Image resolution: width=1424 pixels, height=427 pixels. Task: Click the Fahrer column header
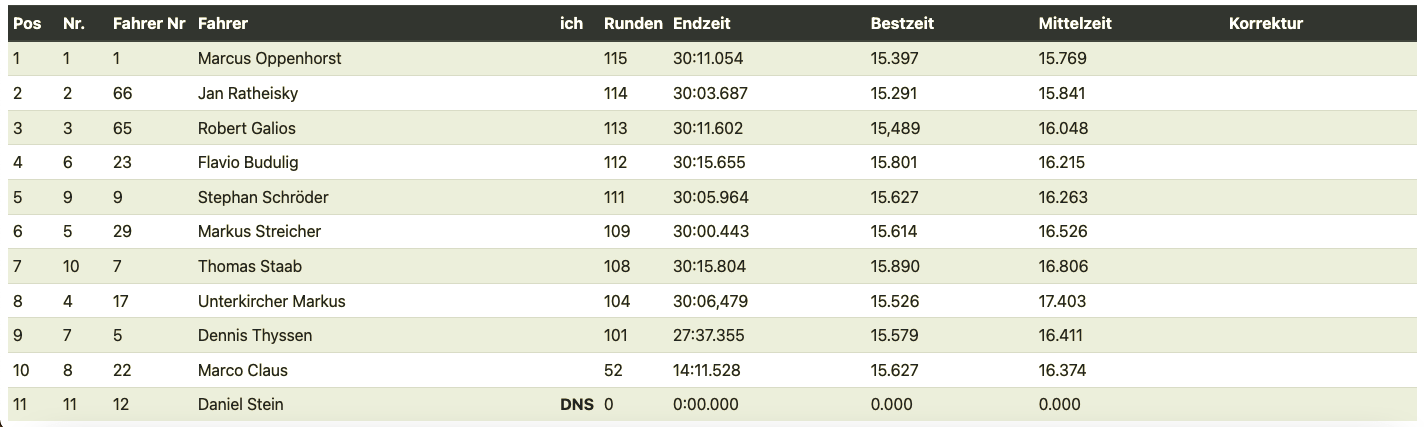pyautogui.click(x=223, y=23)
